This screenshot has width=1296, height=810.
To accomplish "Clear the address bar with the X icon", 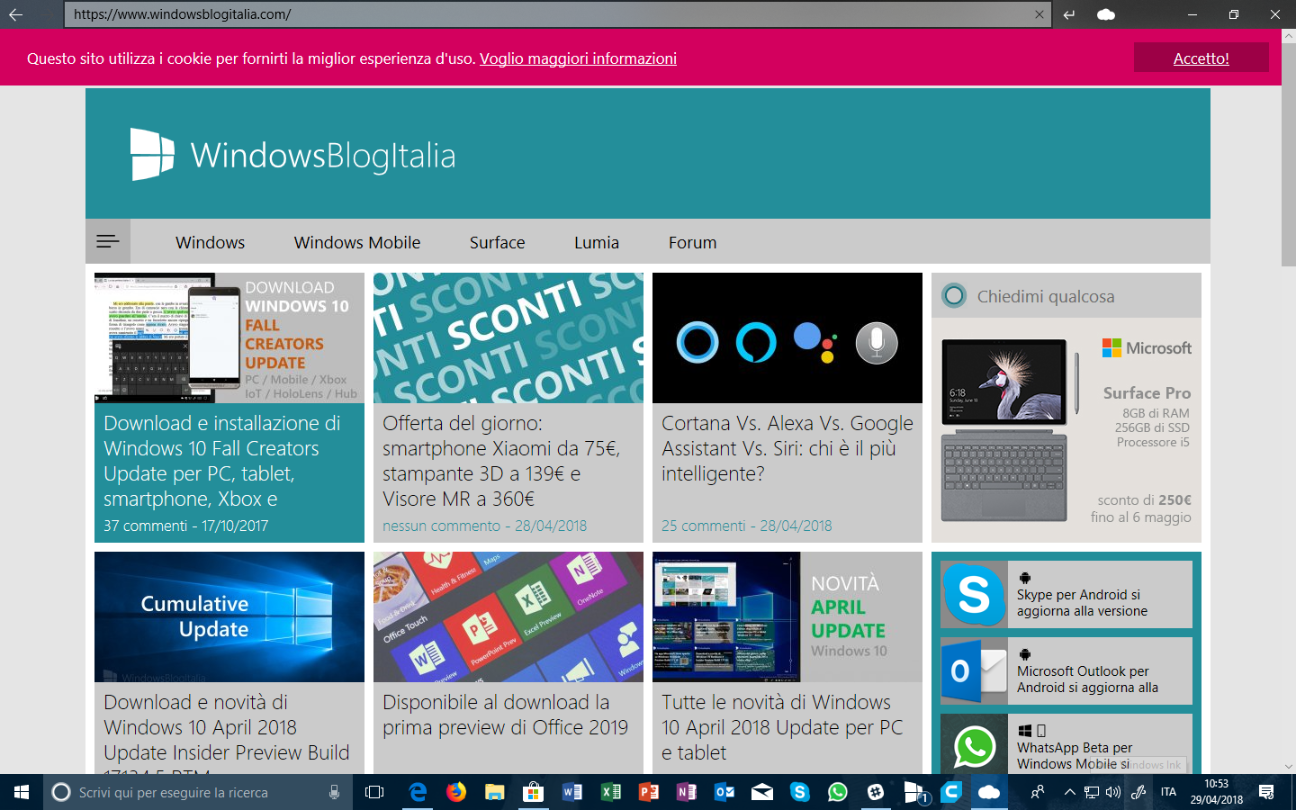I will [x=1040, y=15].
